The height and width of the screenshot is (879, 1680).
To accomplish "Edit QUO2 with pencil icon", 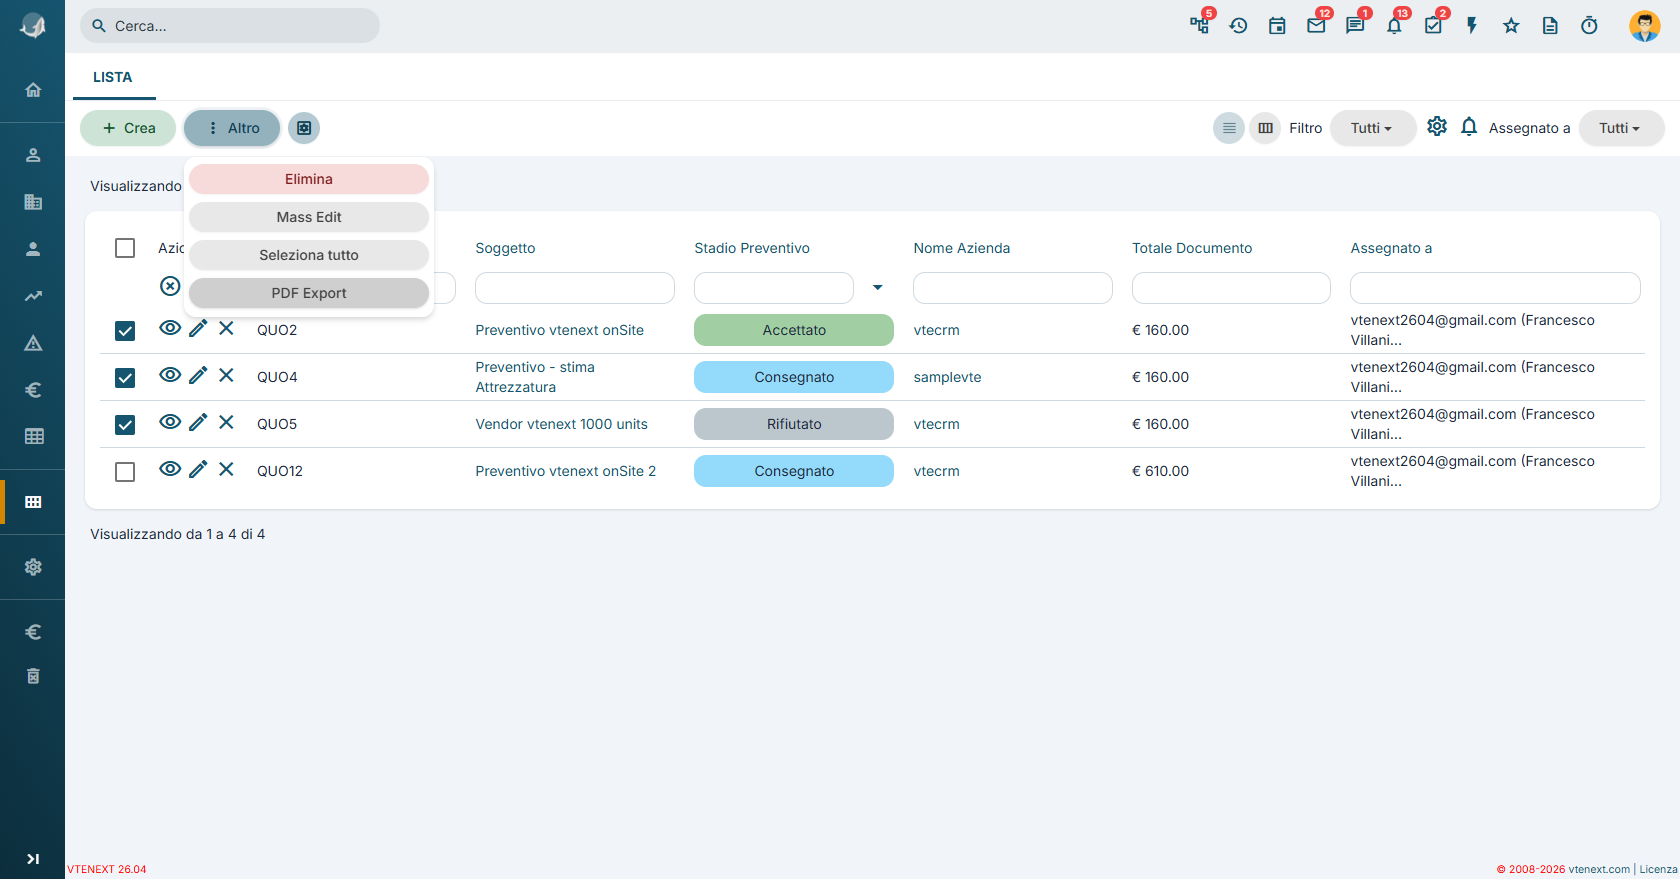I will (198, 328).
